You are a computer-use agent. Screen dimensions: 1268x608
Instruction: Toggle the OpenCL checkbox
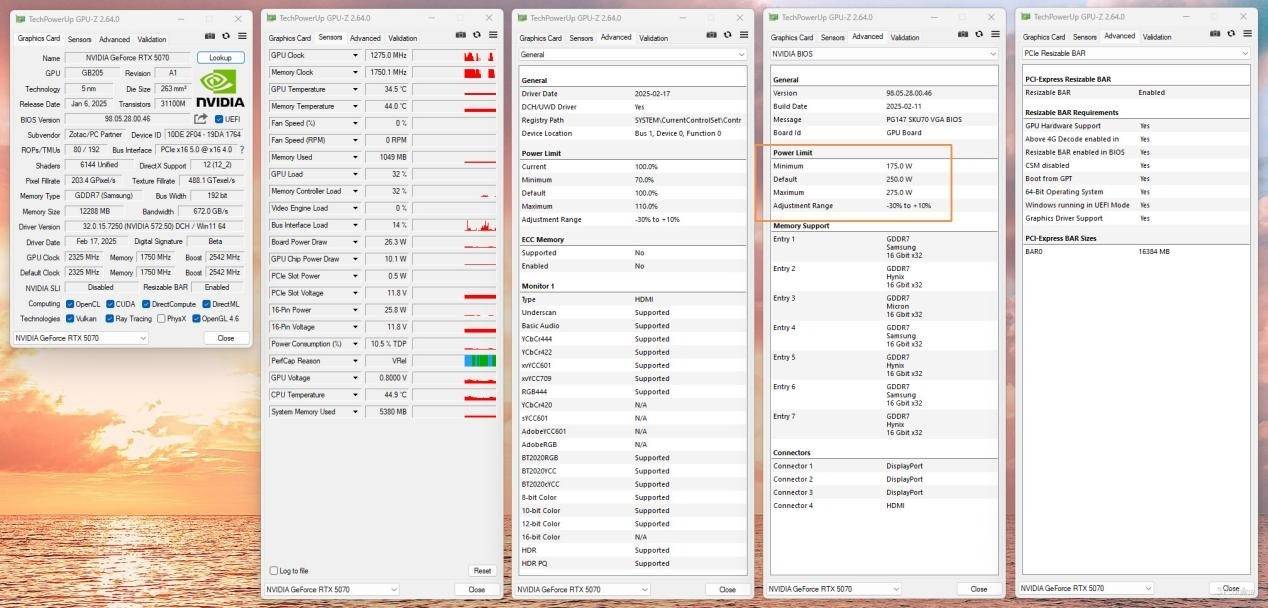click(x=70, y=304)
